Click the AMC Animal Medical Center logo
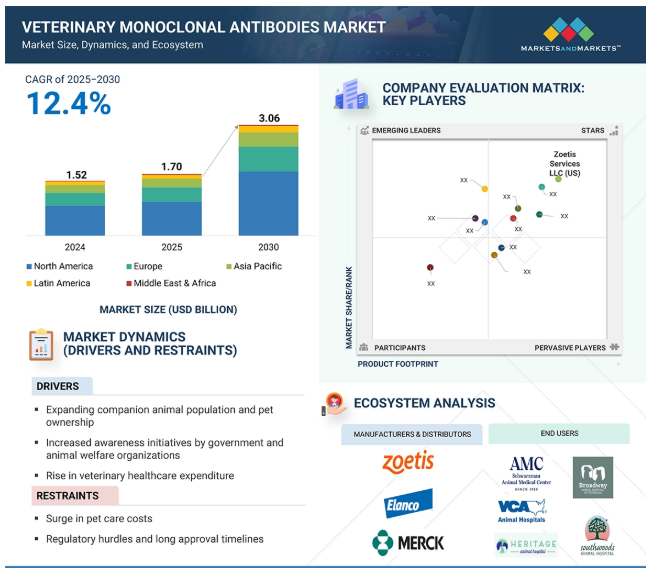 pos(526,470)
